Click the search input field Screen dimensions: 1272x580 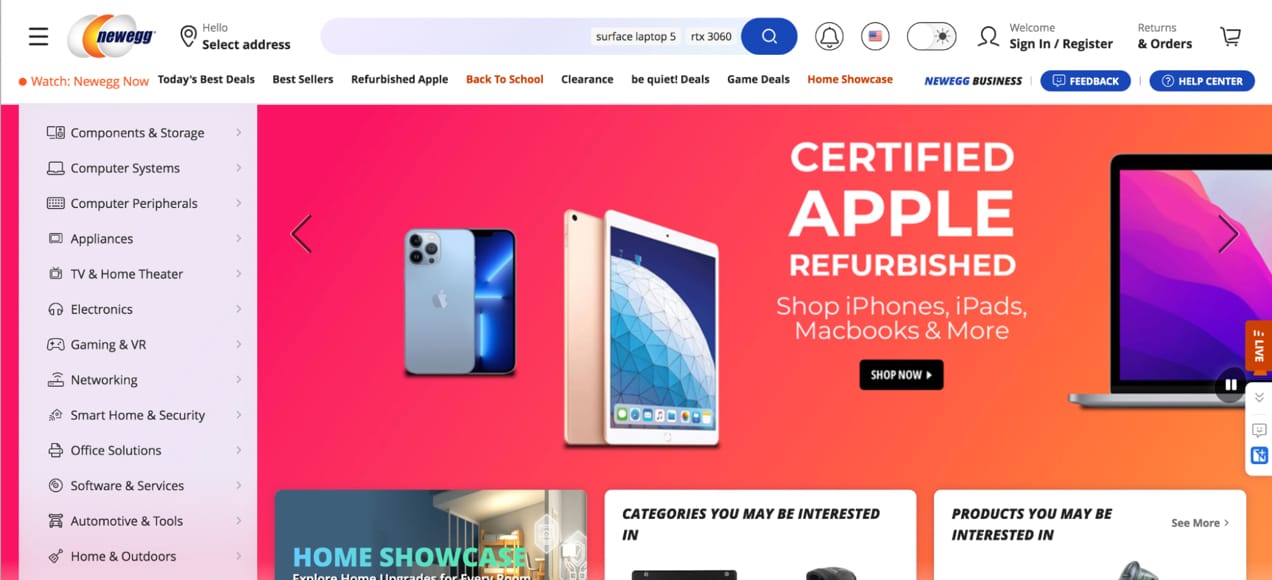[x=455, y=37]
